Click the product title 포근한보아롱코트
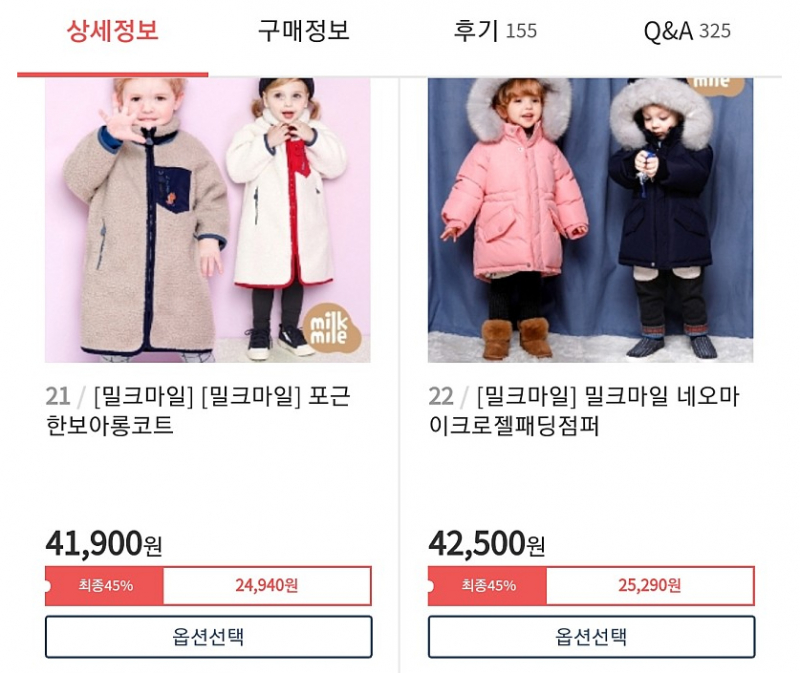 pyautogui.click(x=198, y=410)
